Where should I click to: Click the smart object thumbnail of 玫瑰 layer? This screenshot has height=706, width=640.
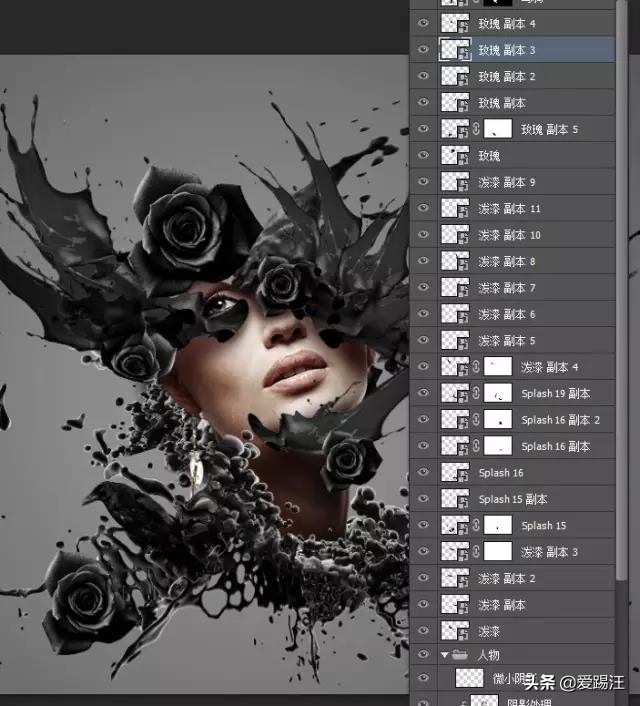[x=455, y=155]
